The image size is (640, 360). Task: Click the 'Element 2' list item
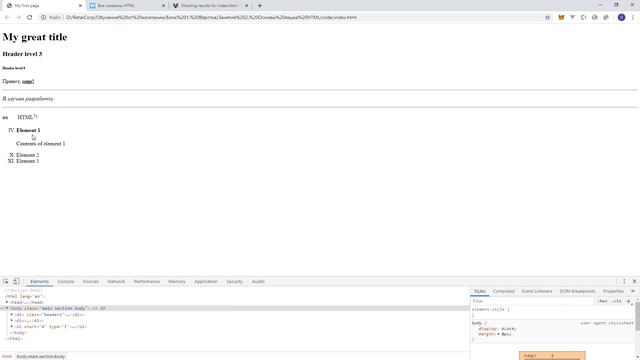28,155
